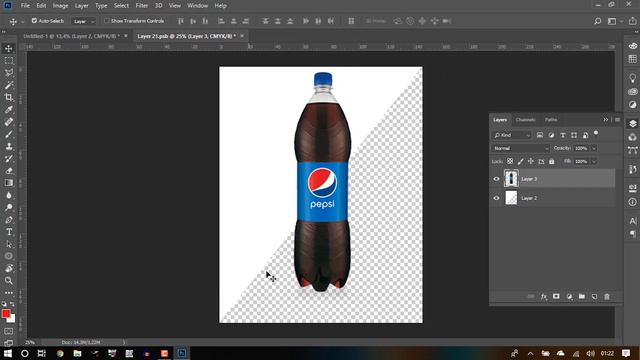
Task: Select the Pen tool
Action: tap(9, 220)
